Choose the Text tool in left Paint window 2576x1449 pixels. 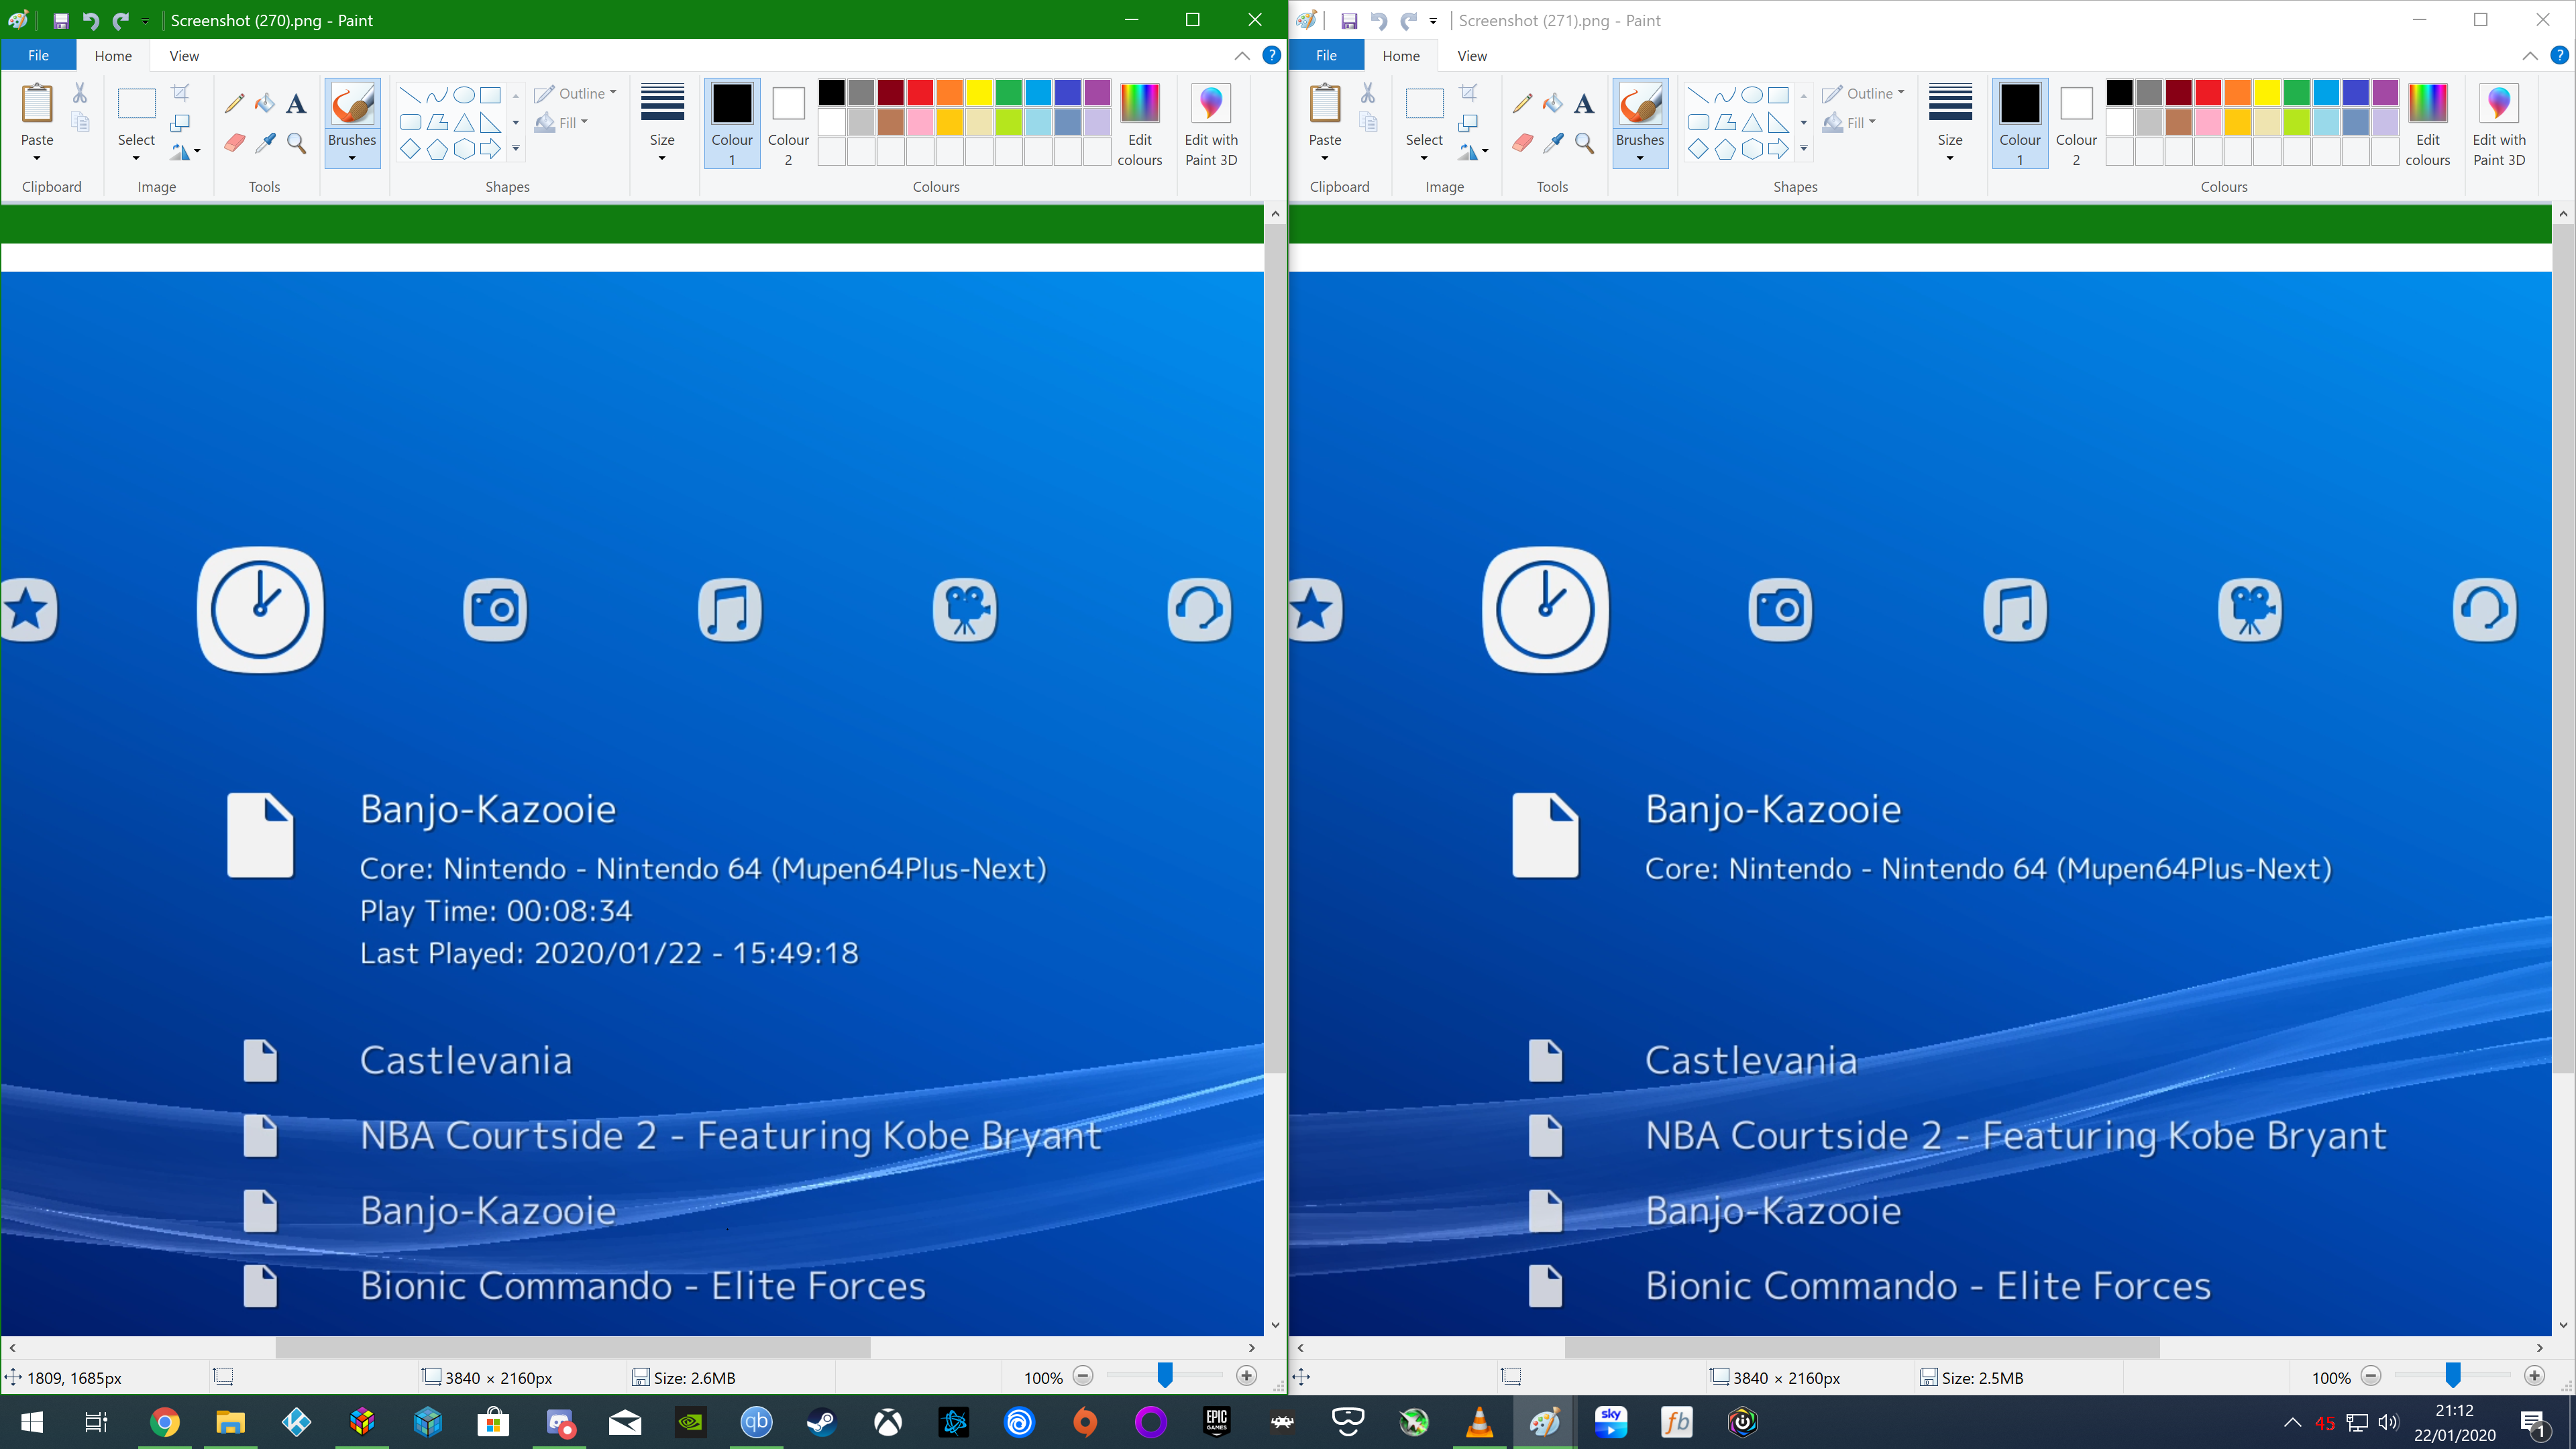pyautogui.click(x=296, y=103)
